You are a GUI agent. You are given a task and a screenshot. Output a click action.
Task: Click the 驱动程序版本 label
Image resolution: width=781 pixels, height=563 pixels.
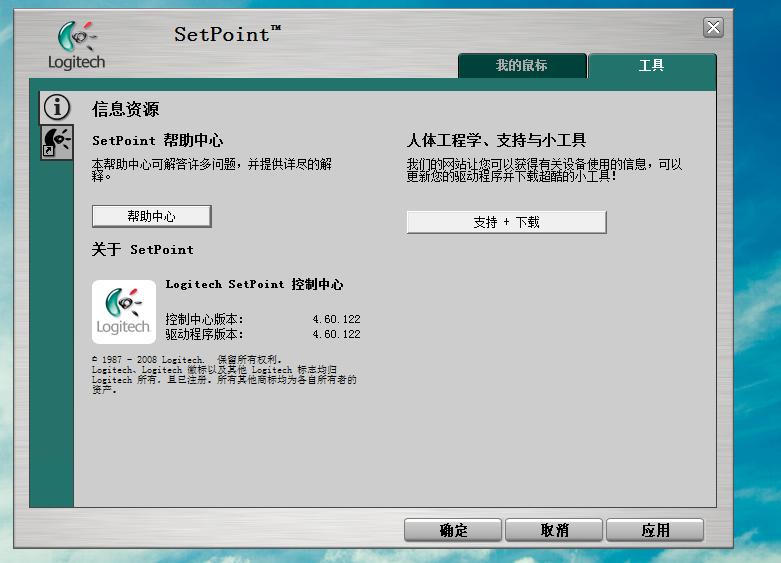[x=204, y=334]
